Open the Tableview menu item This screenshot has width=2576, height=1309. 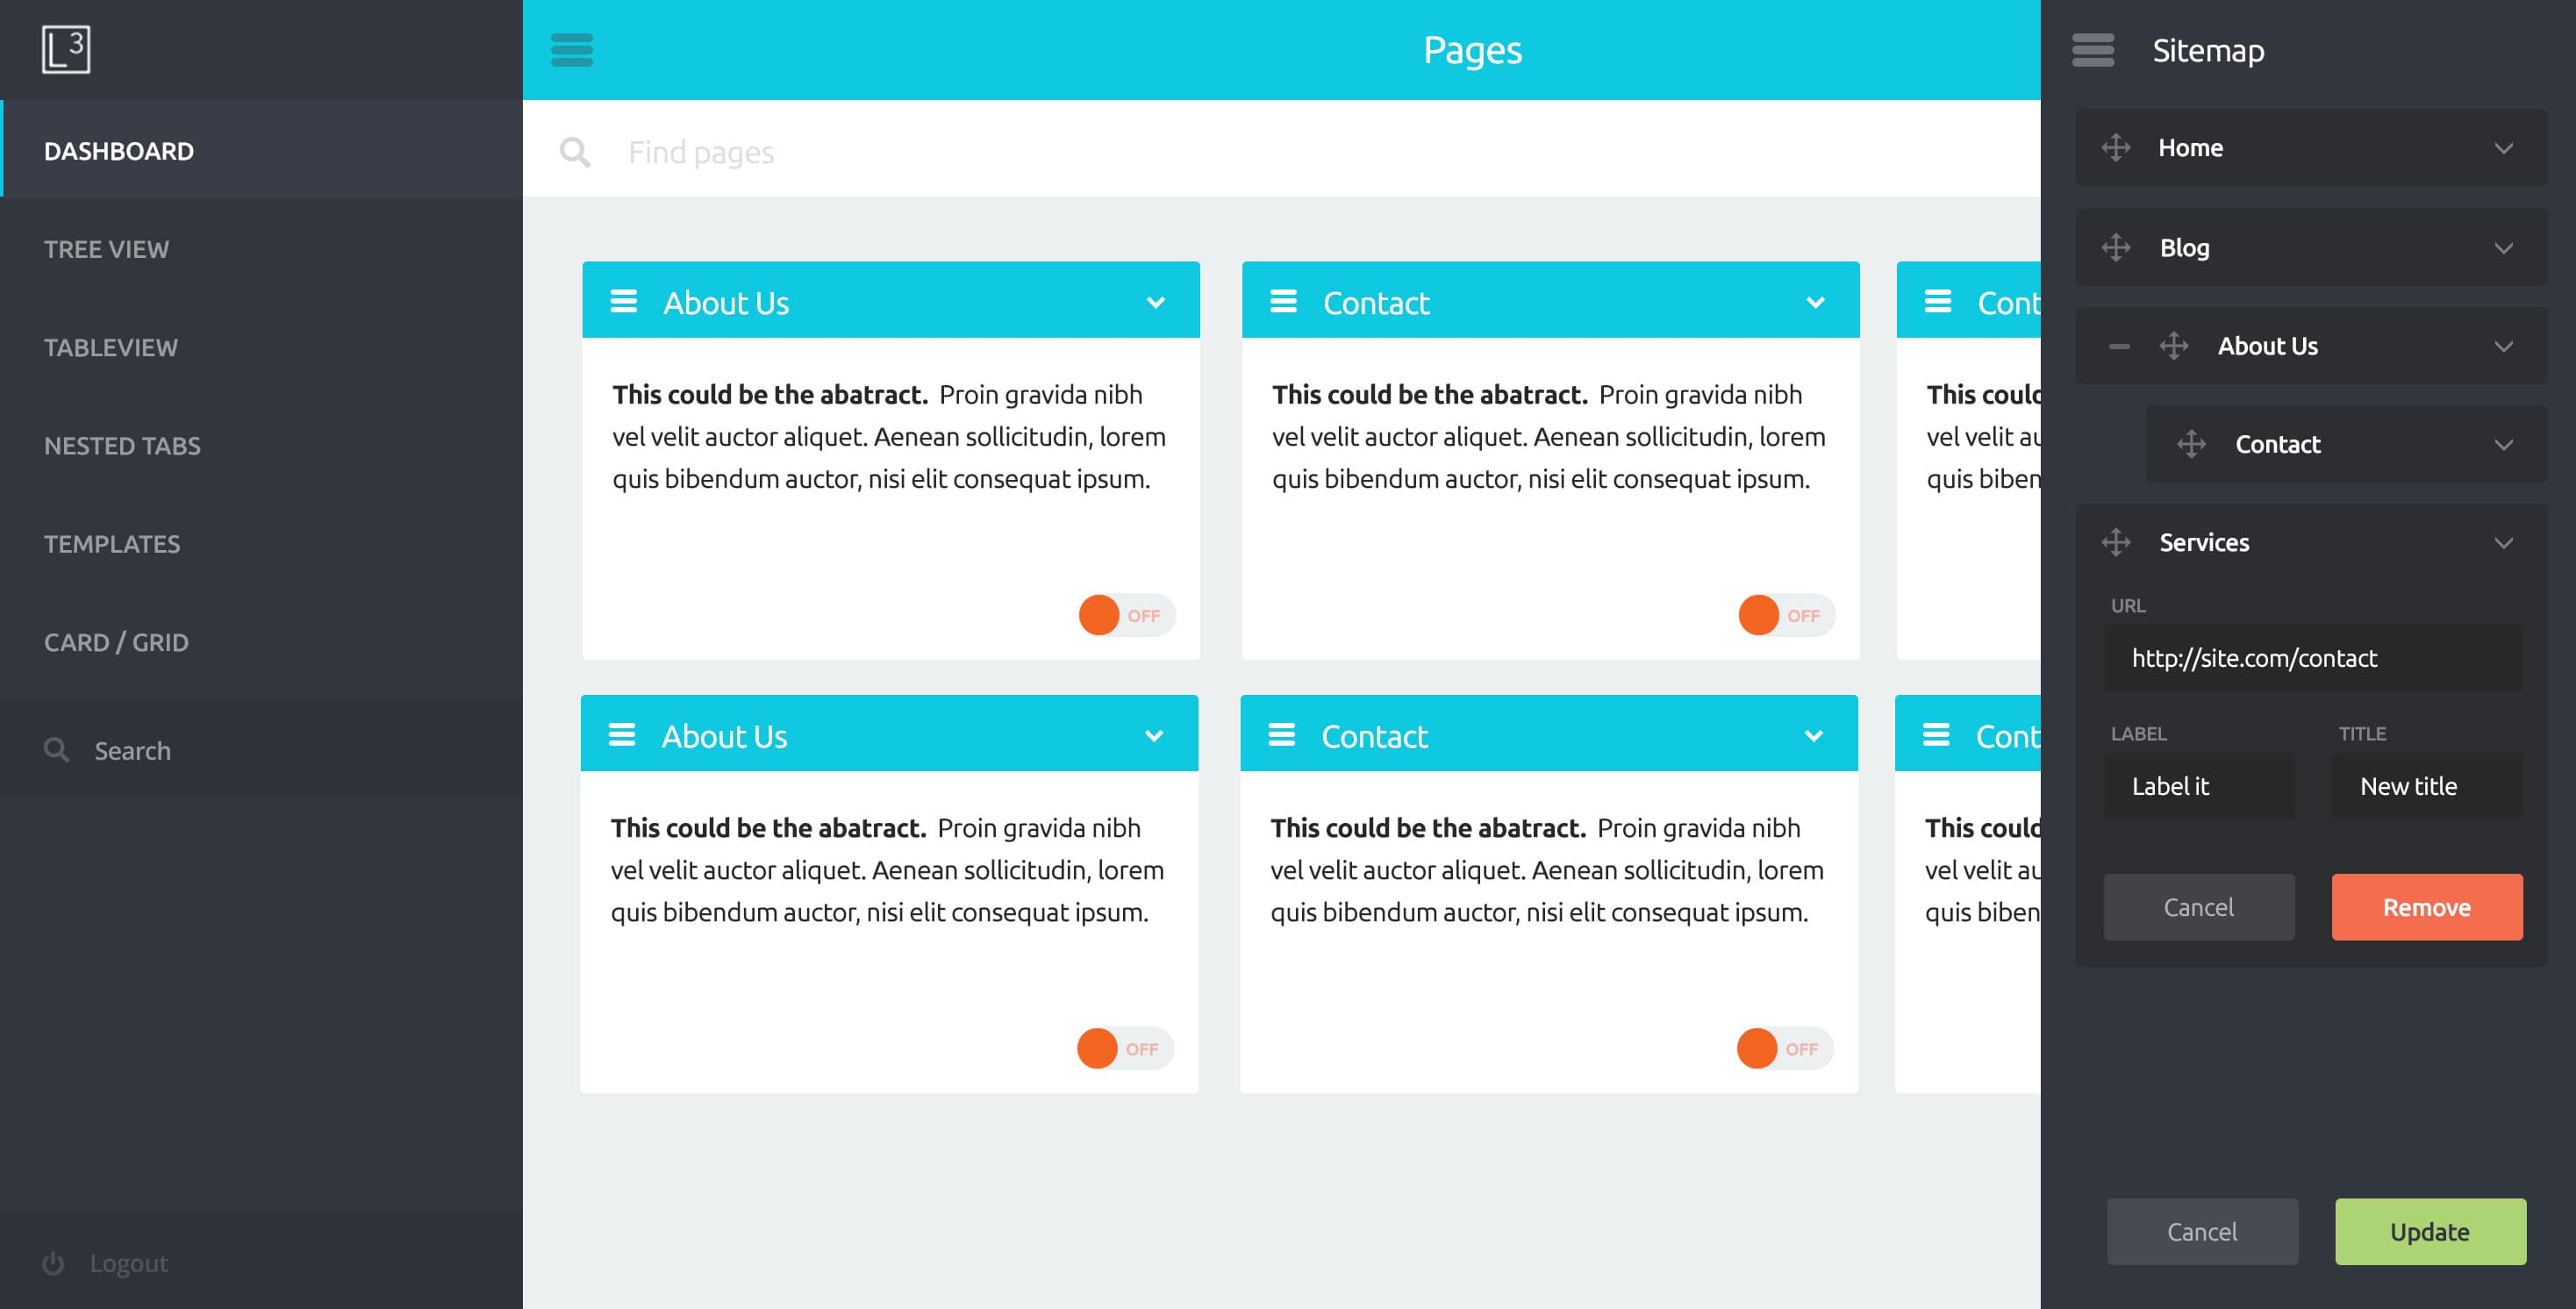click(262, 347)
